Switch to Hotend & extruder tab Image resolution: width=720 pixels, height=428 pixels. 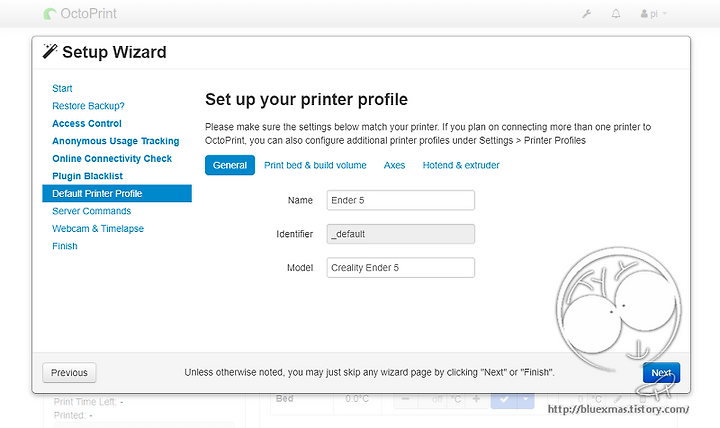(461, 165)
